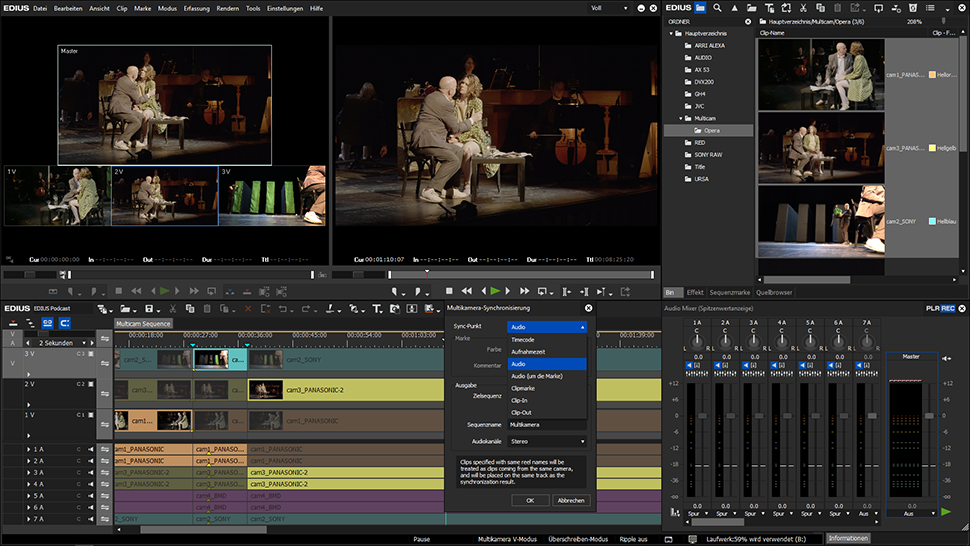Open the Spur dropdown under mixer channel 1A
This screenshot has height=546, width=970.
698,513
